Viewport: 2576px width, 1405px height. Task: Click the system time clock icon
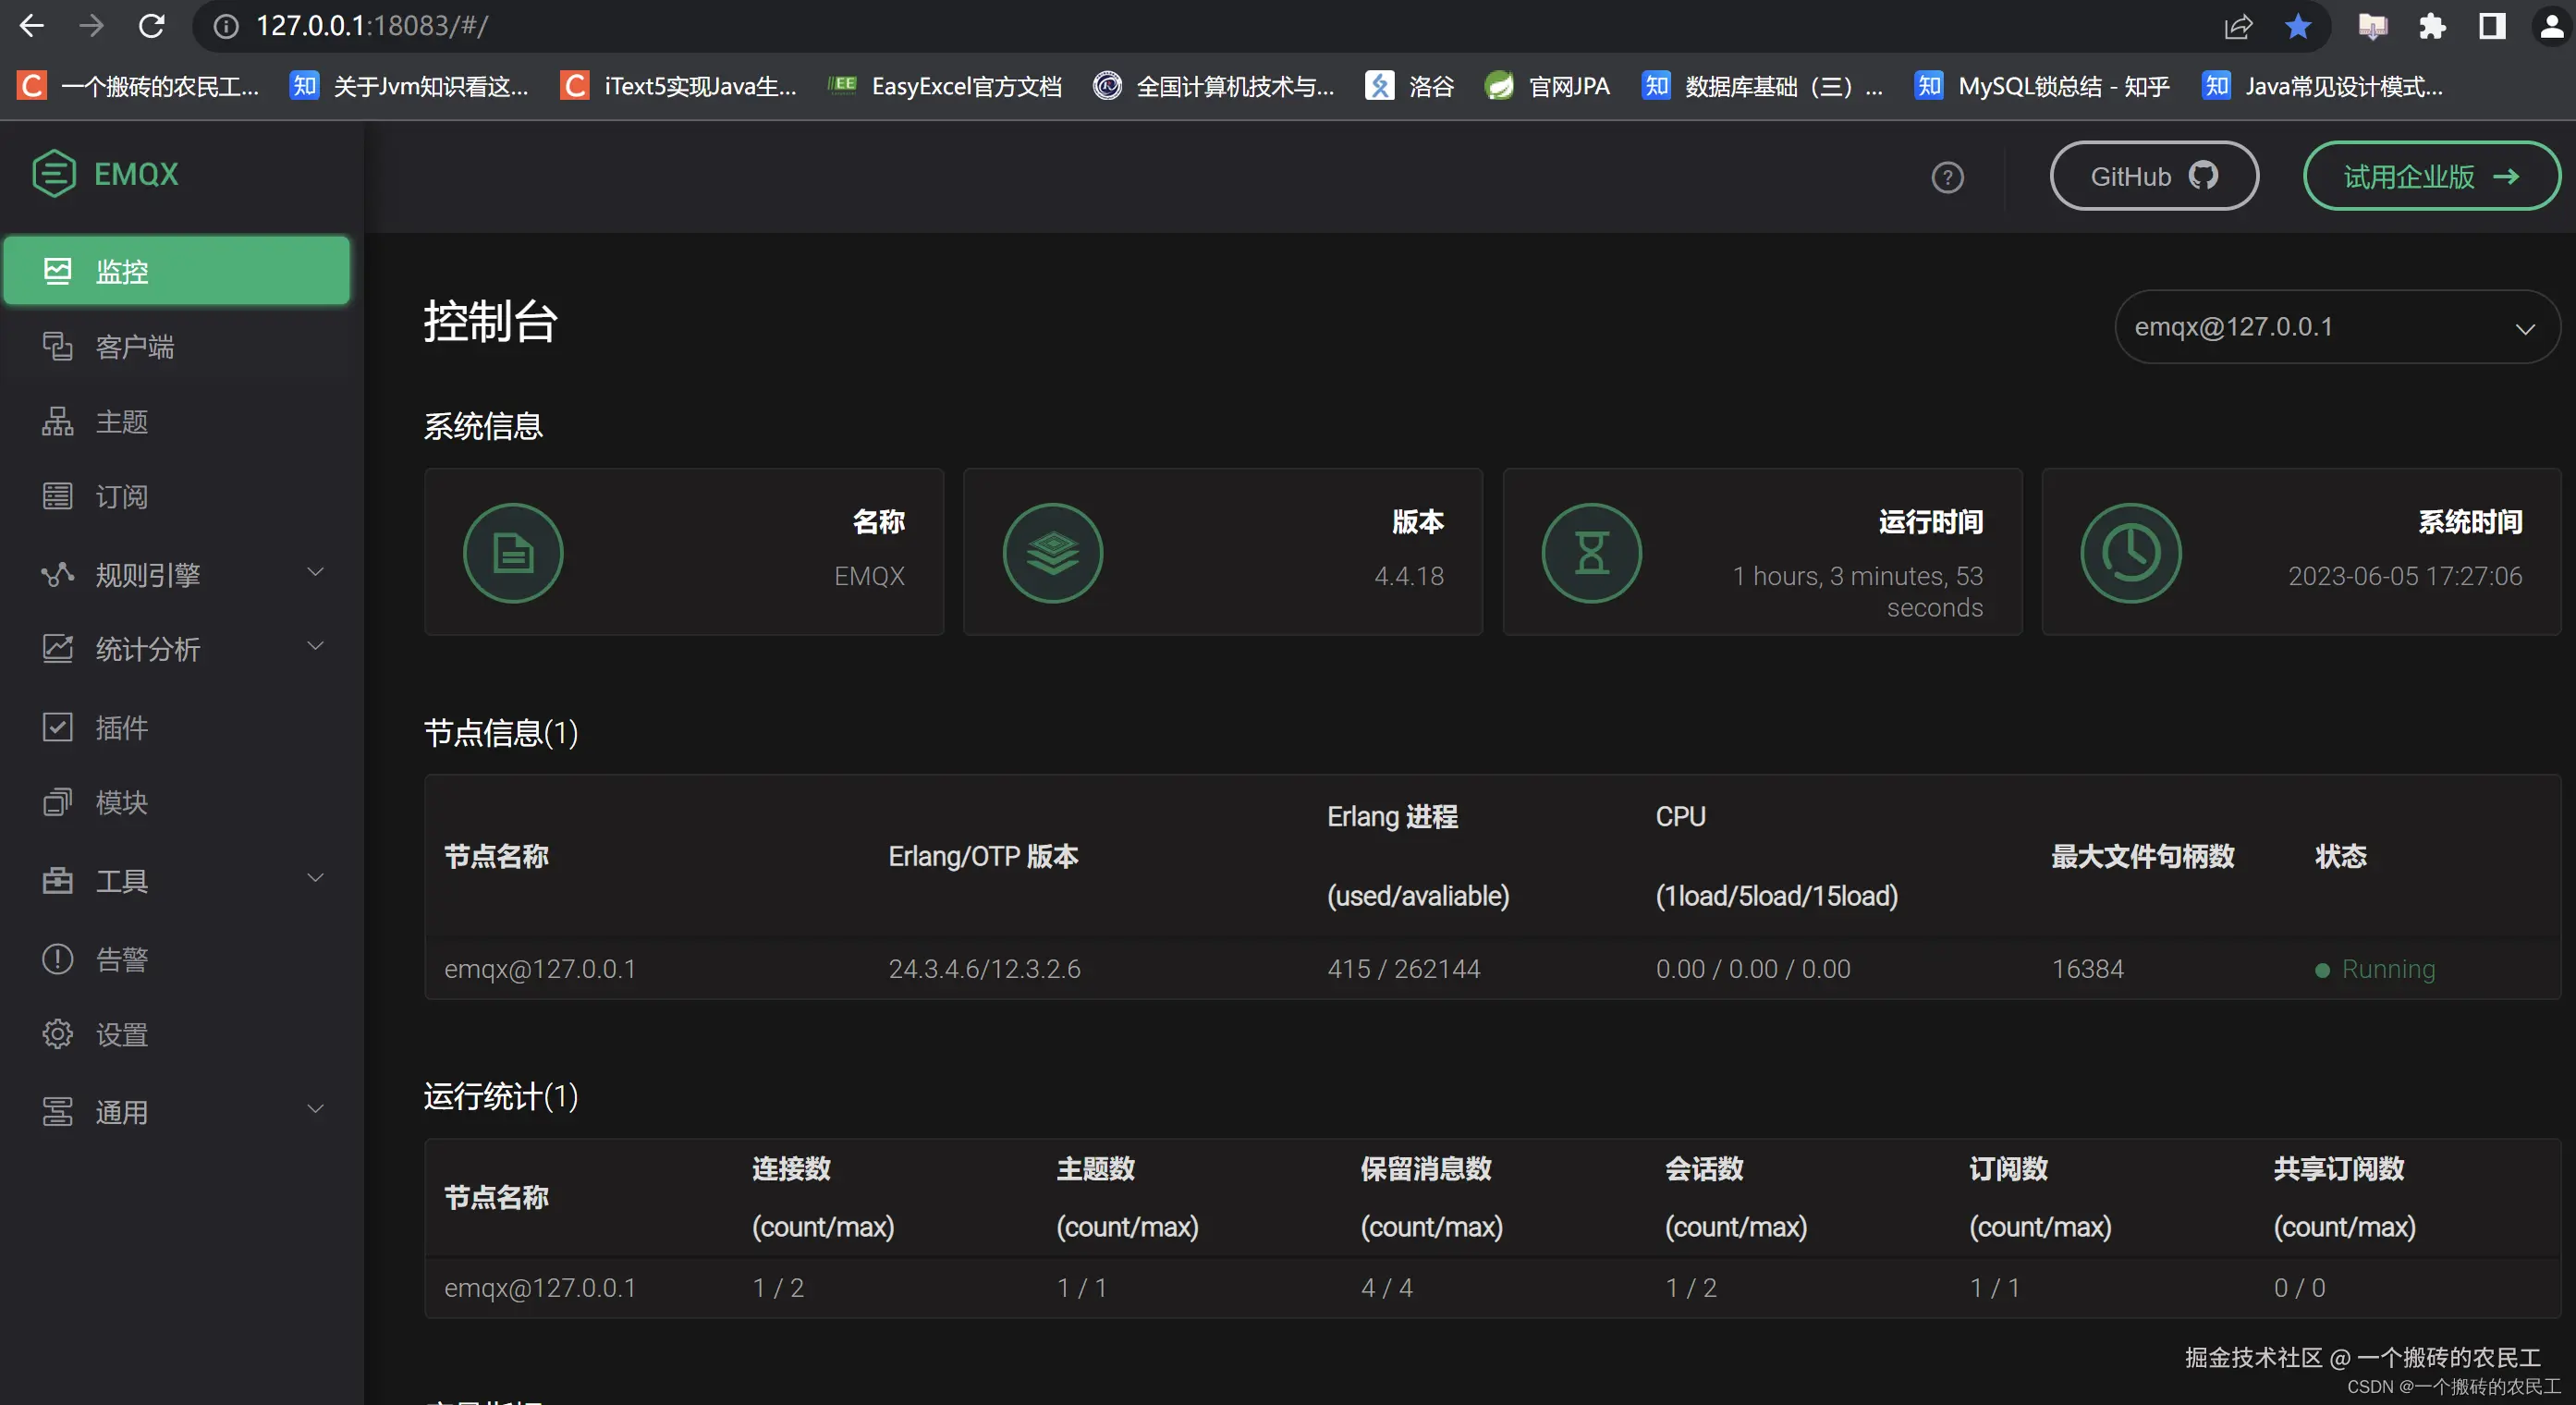[x=2130, y=552]
